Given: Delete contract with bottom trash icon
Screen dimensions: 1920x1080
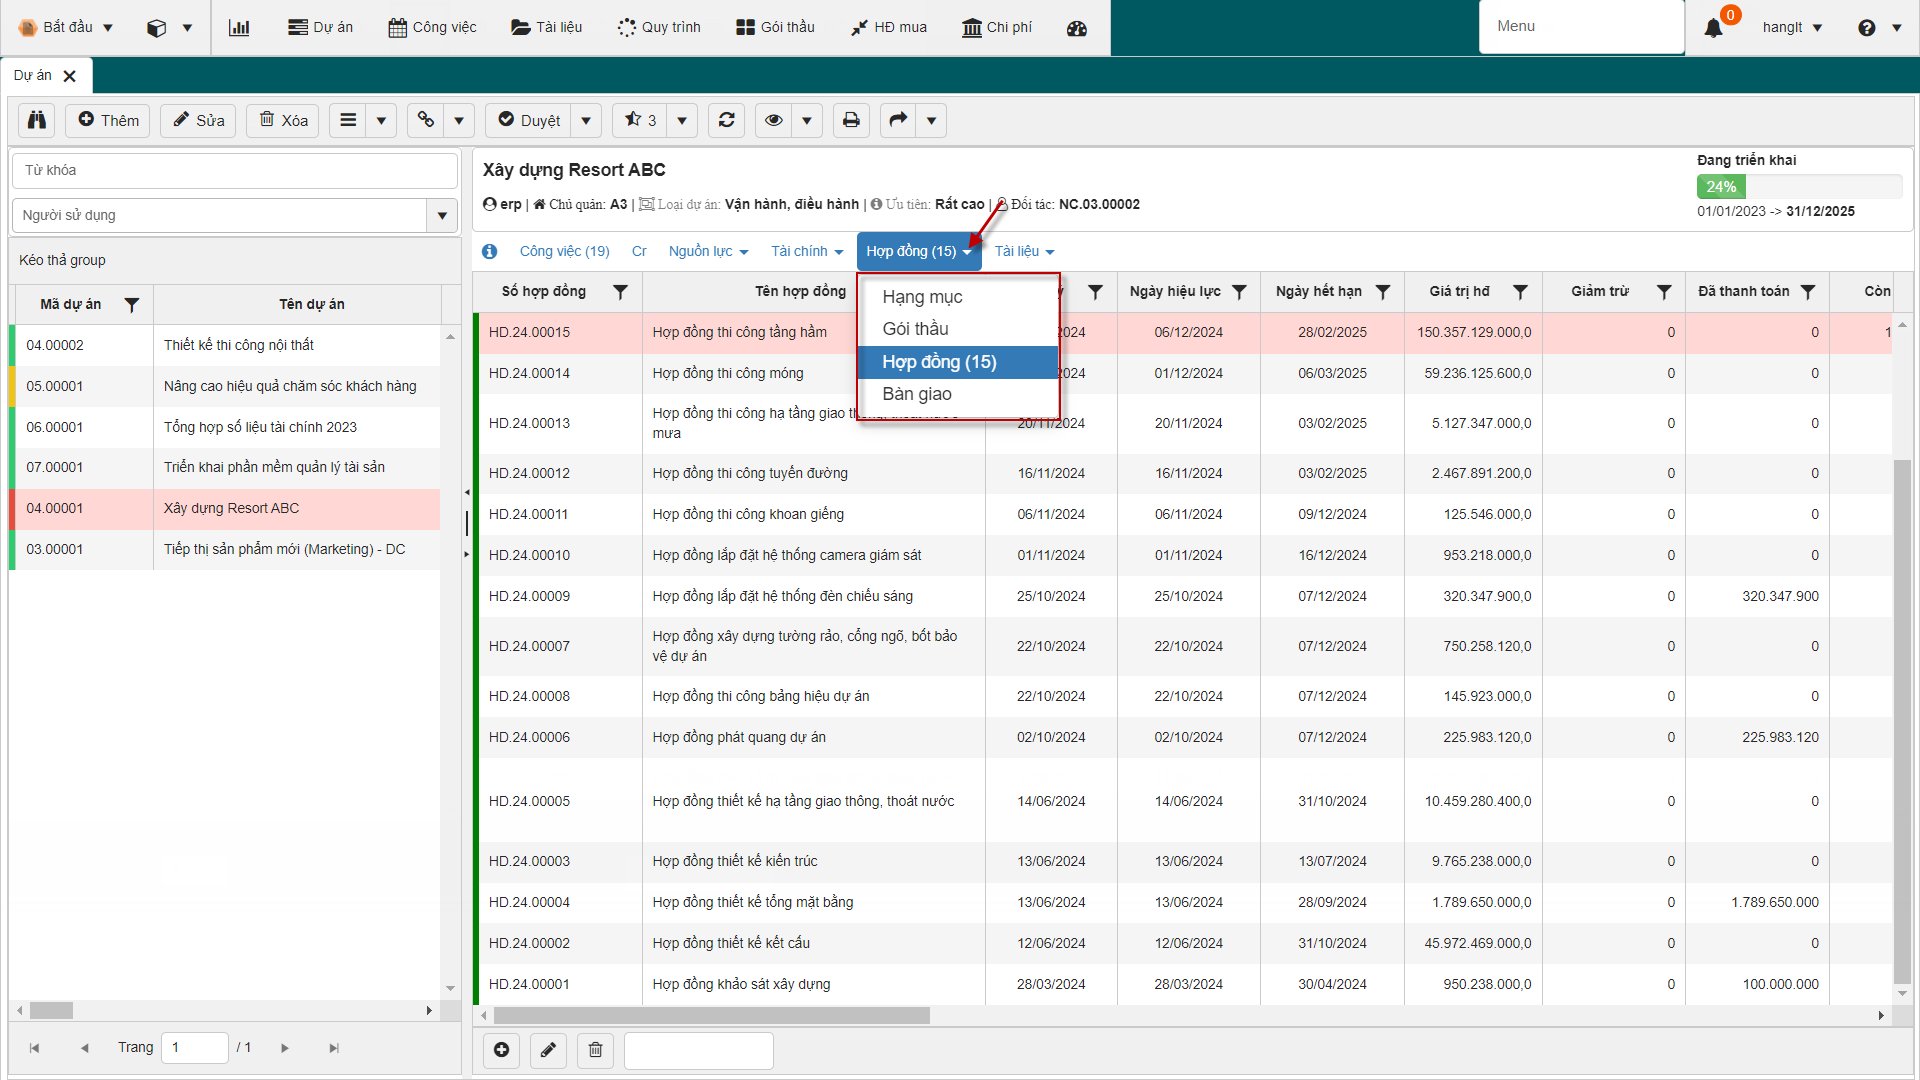Looking at the screenshot, I should click(596, 1050).
